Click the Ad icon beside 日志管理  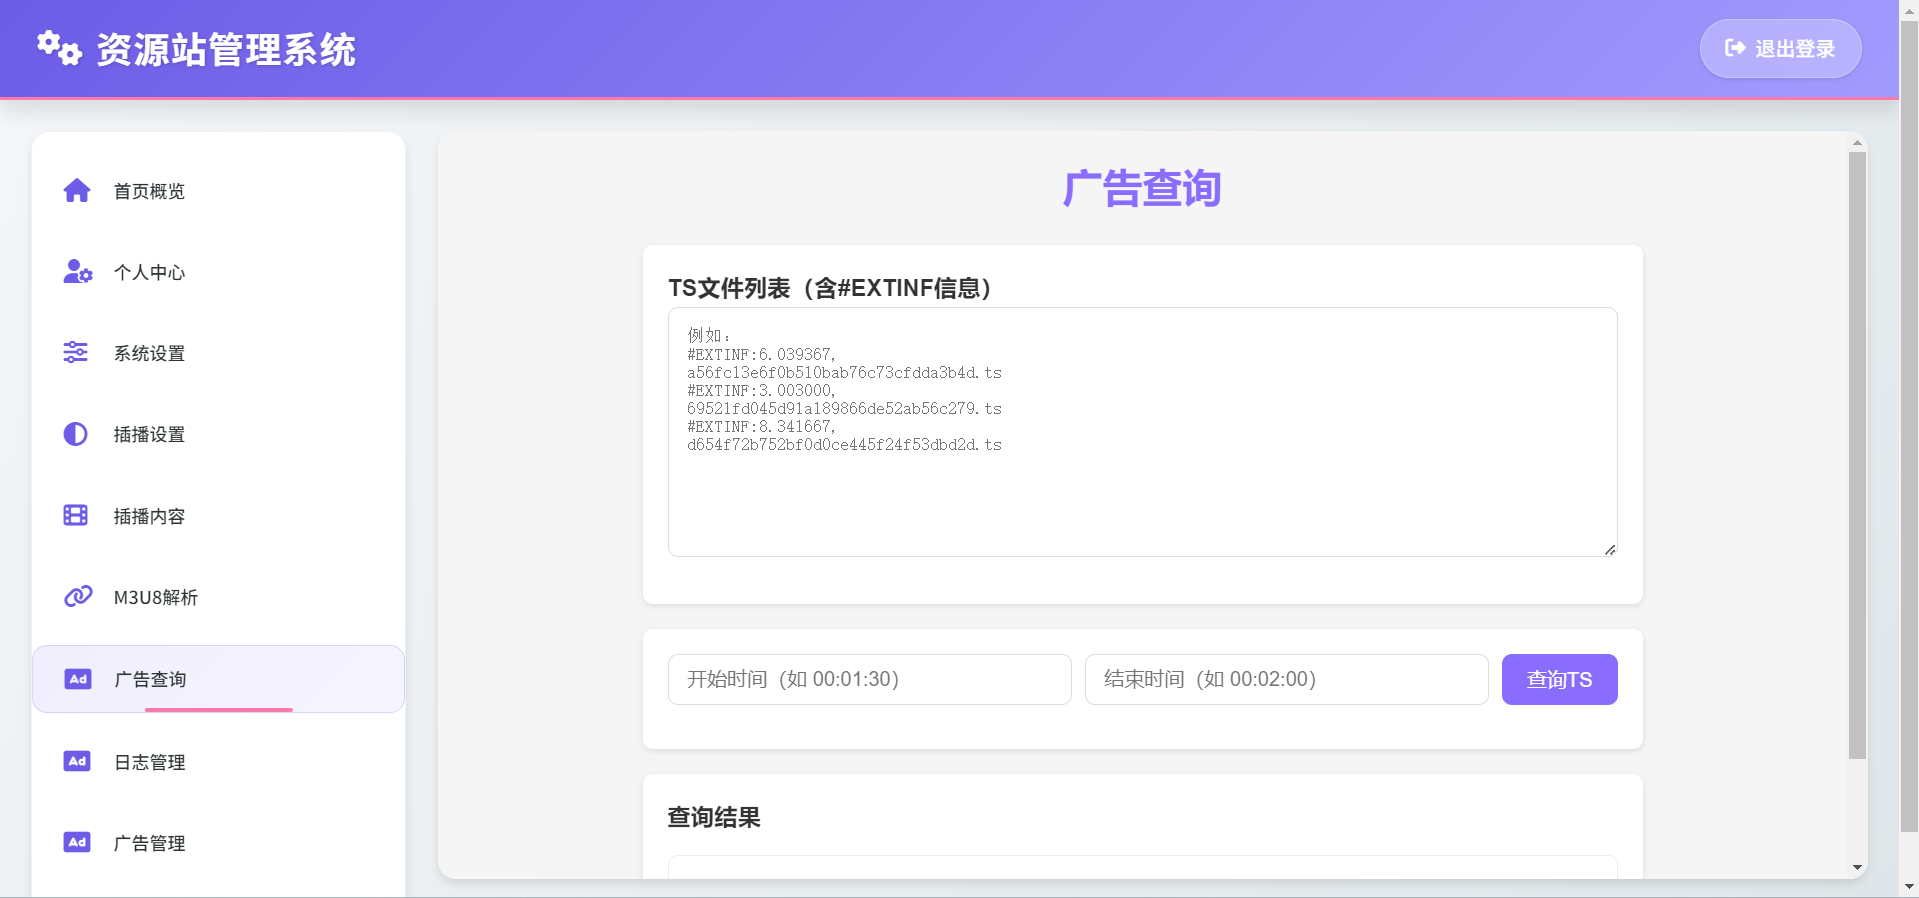(77, 761)
